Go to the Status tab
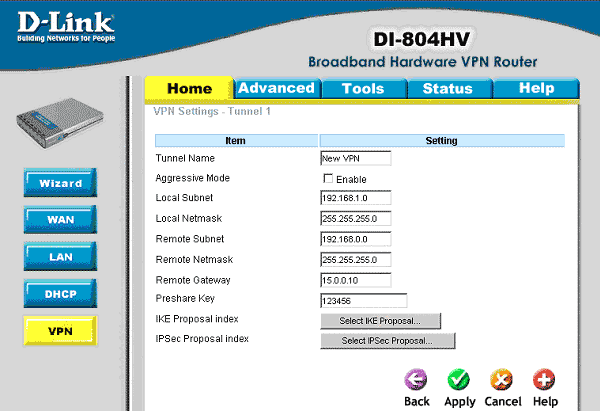This screenshot has width=600, height=412. coord(447,88)
